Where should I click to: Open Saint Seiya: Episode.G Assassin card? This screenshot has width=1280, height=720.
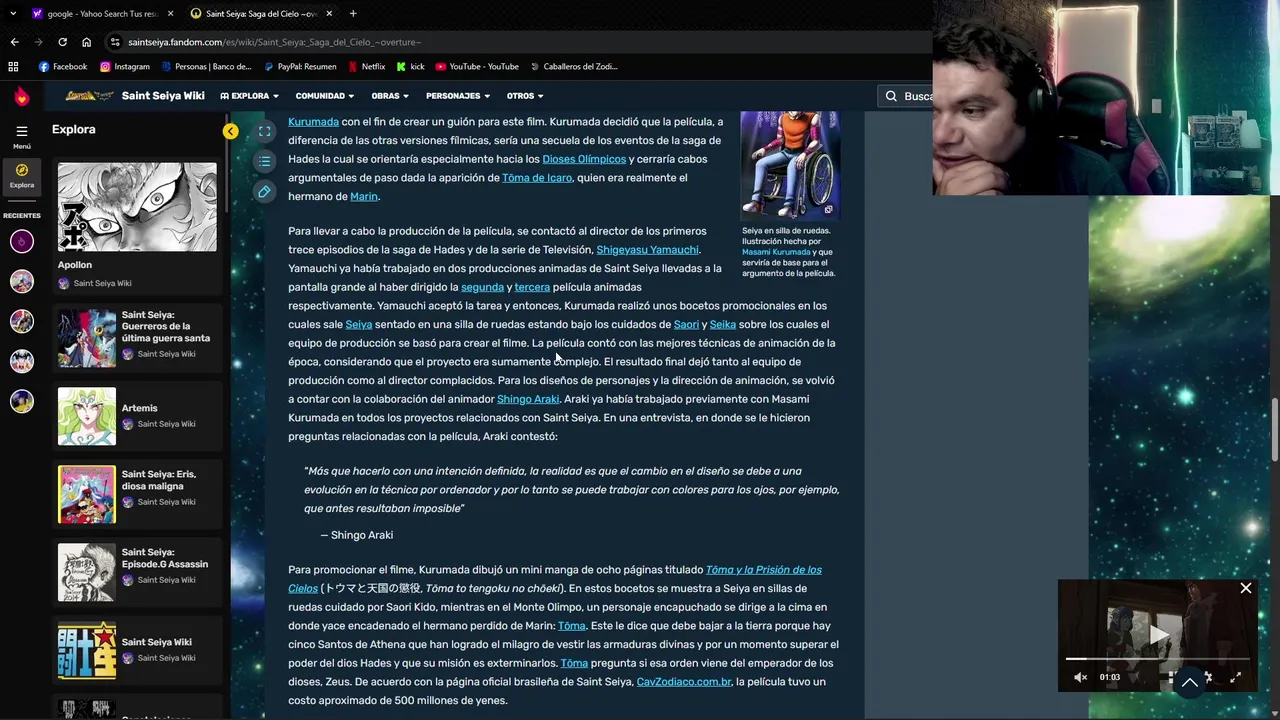point(137,572)
